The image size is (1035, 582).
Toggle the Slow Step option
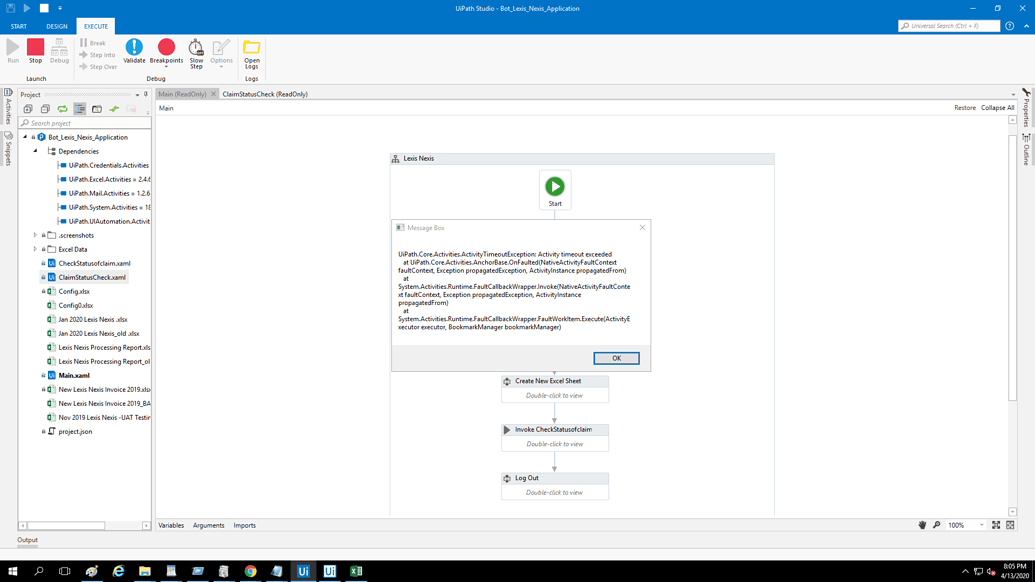[196, 53]
